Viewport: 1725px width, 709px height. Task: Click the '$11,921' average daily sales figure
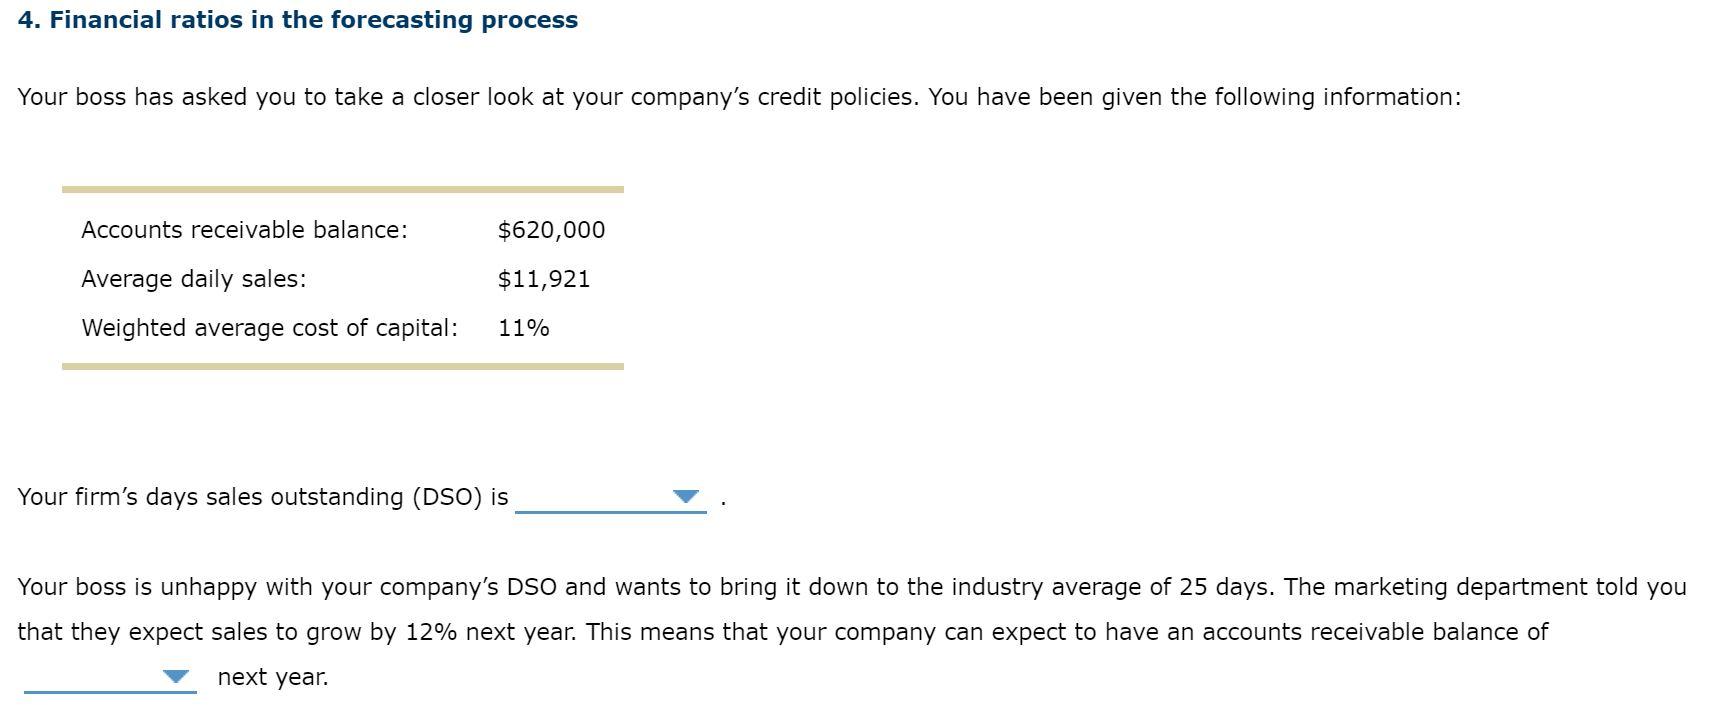point(543,279)
